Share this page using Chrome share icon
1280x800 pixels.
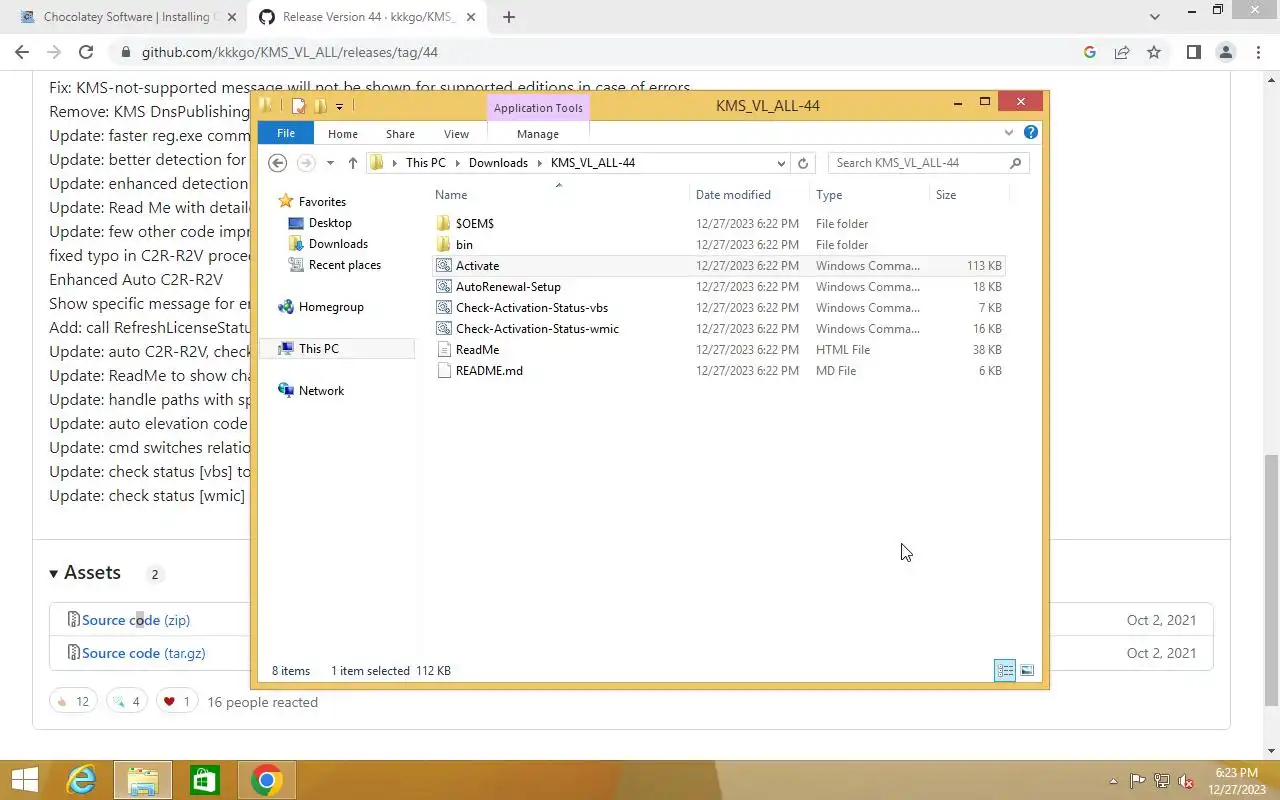(1122, 52)
